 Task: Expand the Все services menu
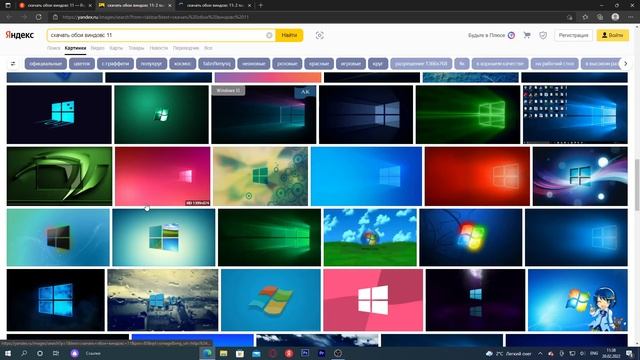point(208,48)
